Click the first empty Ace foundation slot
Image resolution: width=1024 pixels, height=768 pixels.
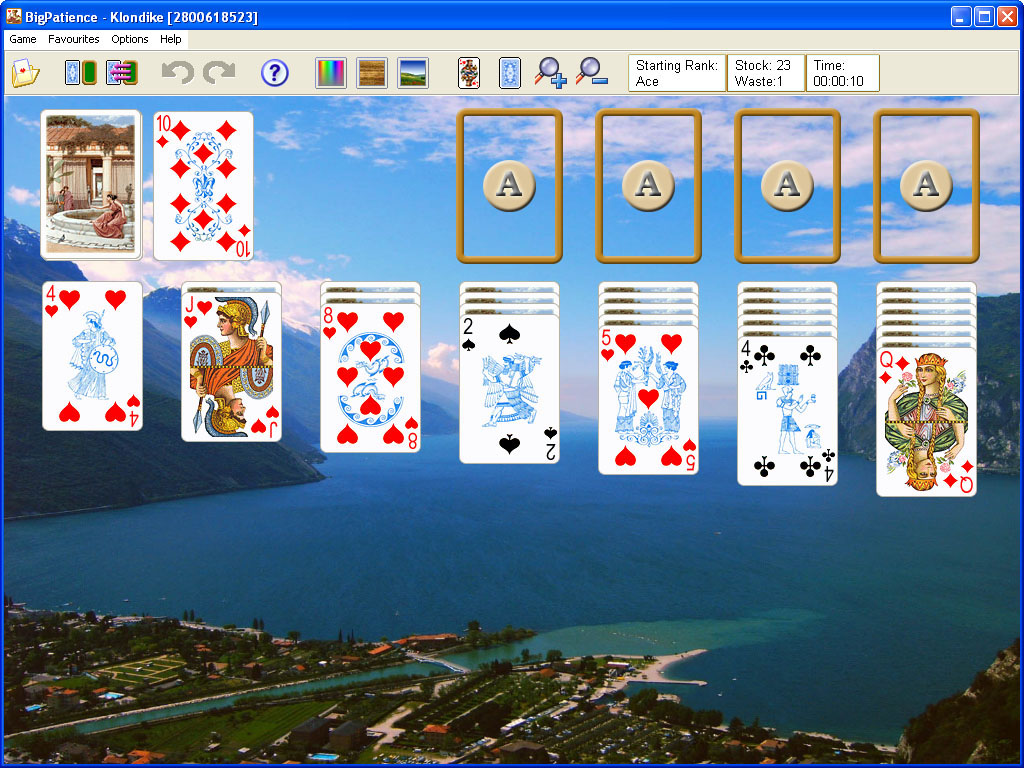point(509,185)
